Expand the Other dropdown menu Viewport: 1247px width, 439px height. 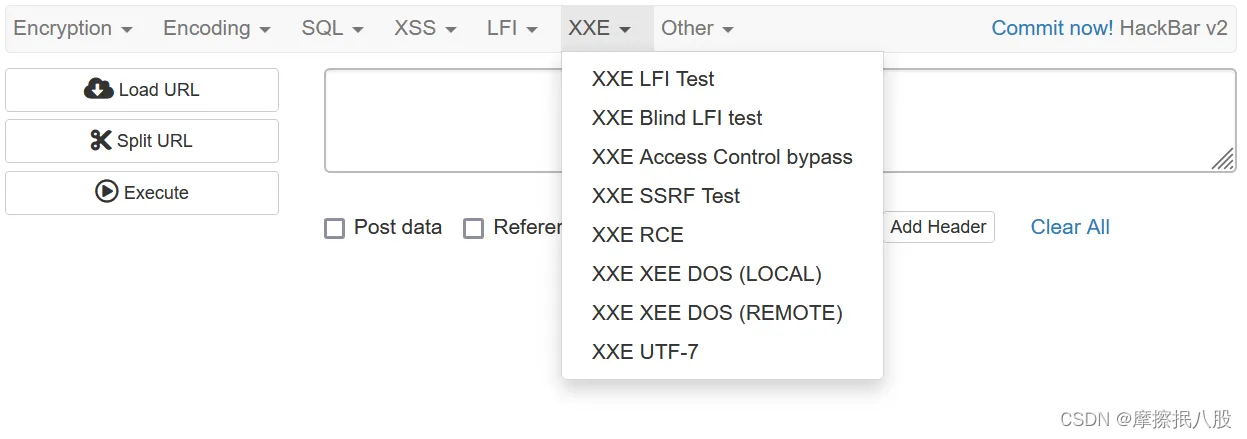point(697,28)
